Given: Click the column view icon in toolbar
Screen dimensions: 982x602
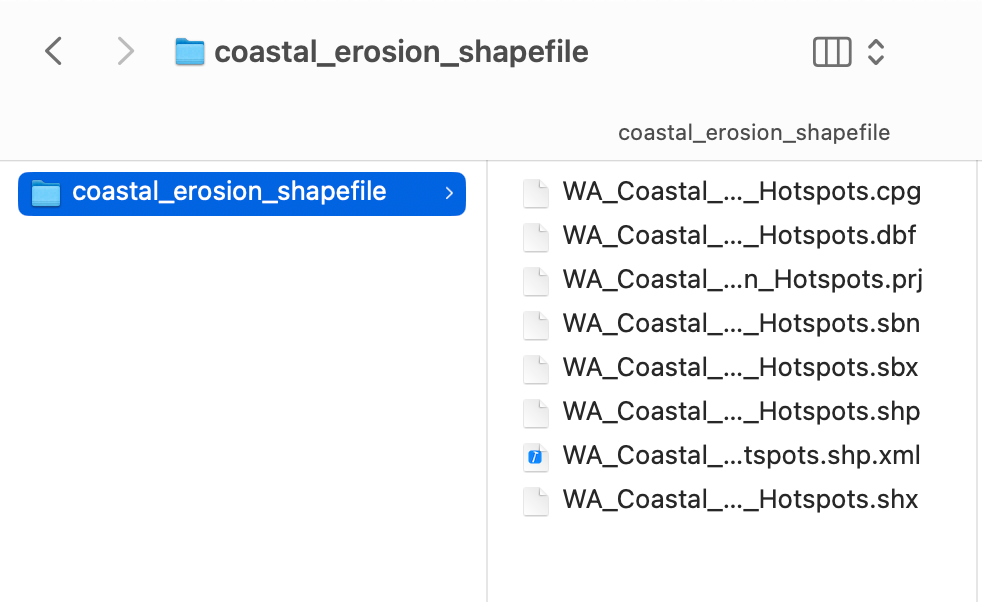Looking at the screenshot, I should 832,52.
